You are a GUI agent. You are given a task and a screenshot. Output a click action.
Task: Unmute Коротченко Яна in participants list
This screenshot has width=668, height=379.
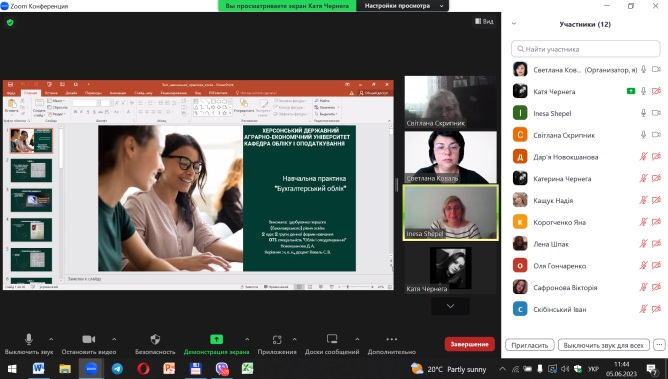click(x=644, y=222)
